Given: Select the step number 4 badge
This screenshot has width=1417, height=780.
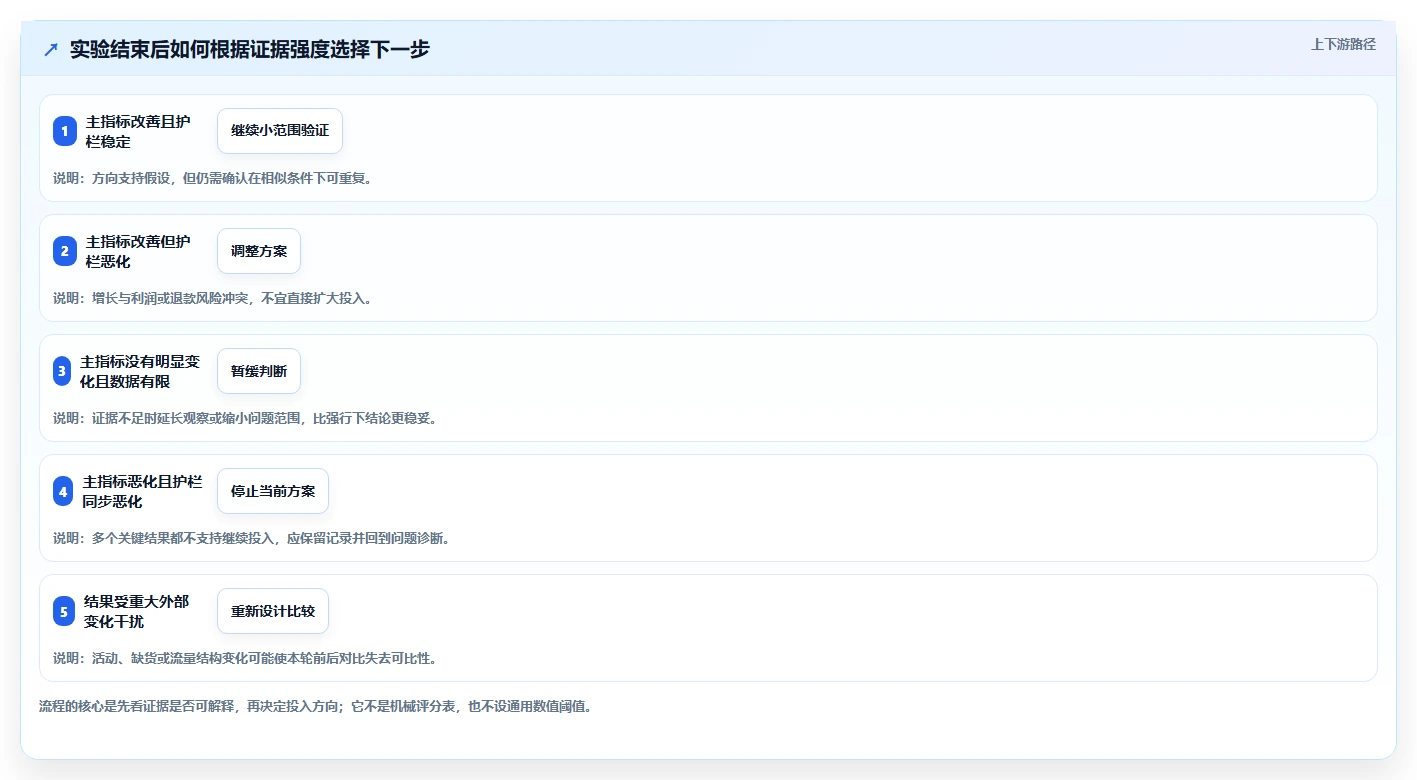Looking at the screenshot, I should coord(63,491).
